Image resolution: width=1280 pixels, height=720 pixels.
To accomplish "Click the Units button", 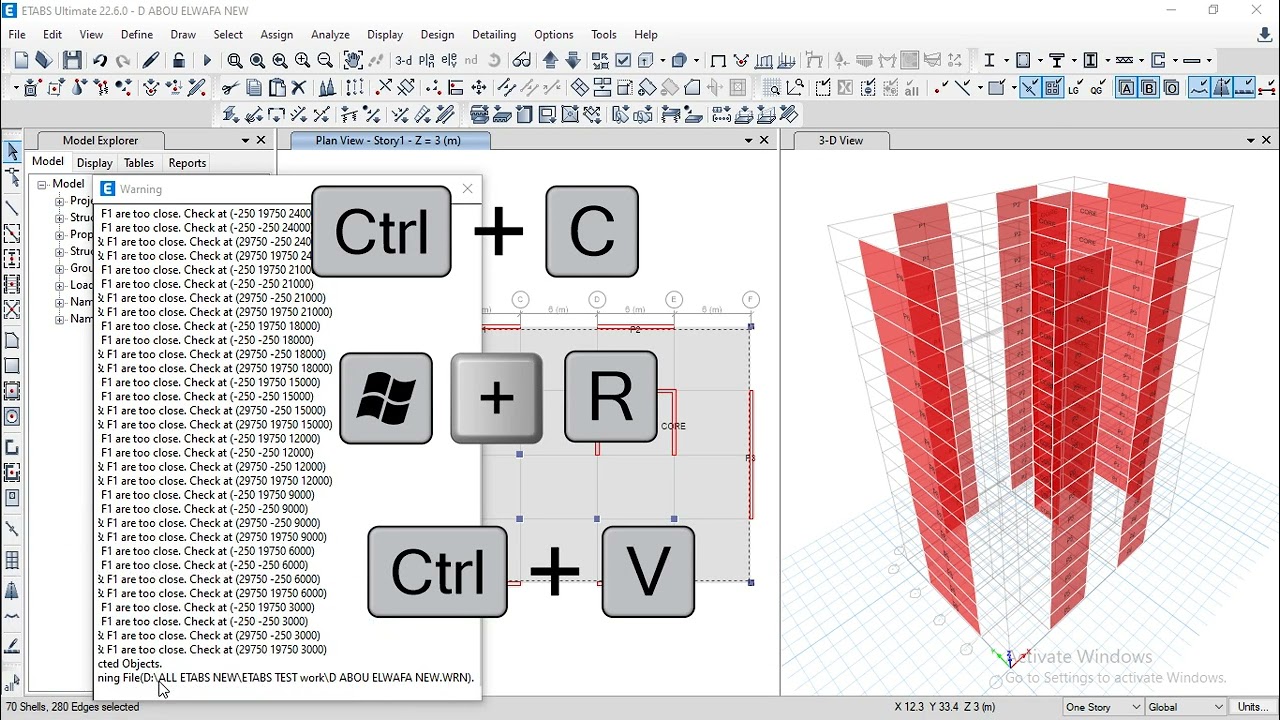I will tap(1253, 707).
